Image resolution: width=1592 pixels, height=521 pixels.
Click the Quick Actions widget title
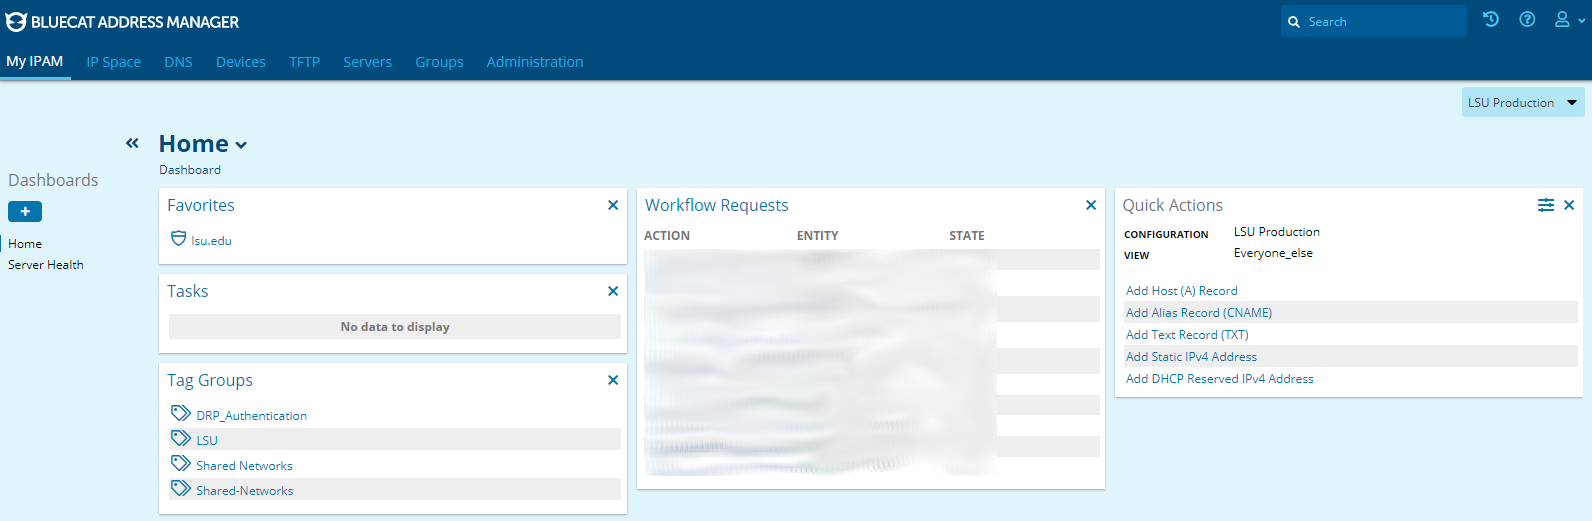pyautogui.click(x=1173, y=205)
